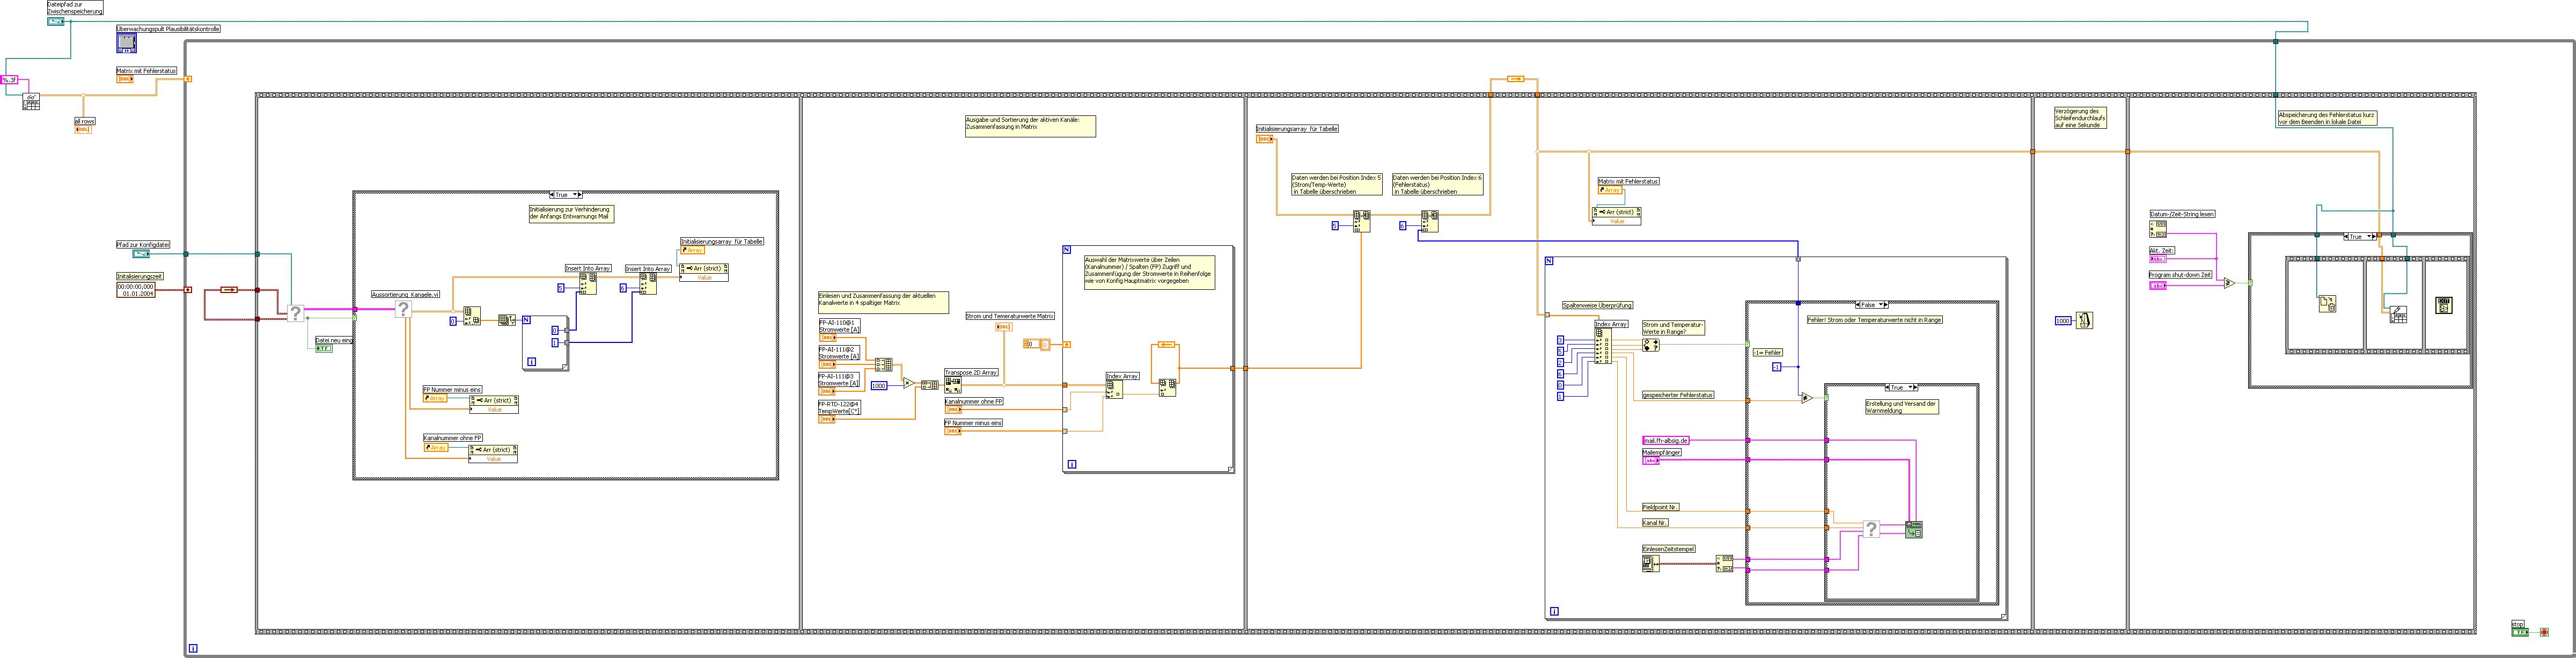Click the 01.01.2004 Initialisierungszeit timestamp constant
This screenshot has height=658, width=2576.
point(137,290)
